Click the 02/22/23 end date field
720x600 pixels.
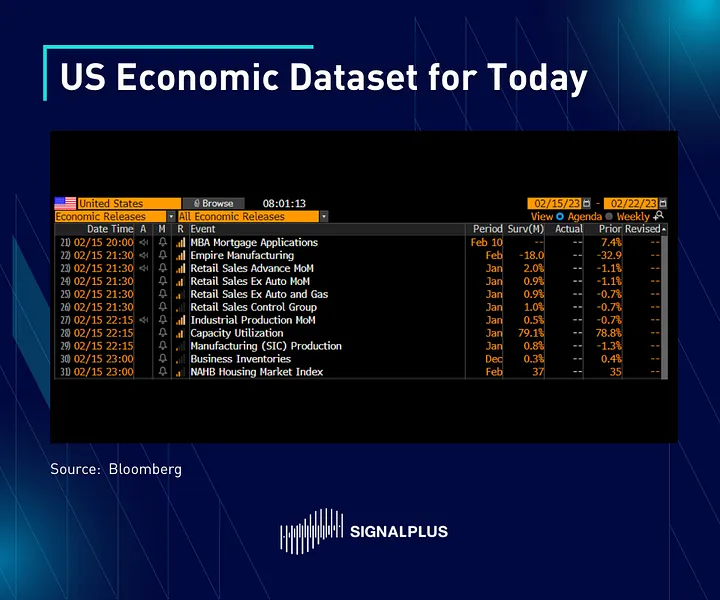pyautogui.click(x=631, y=203)
